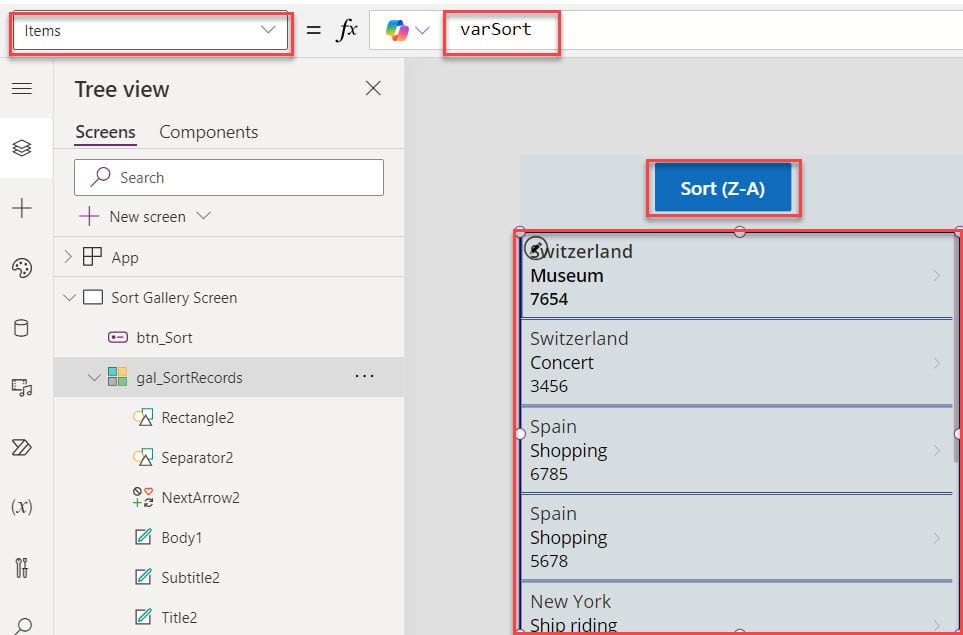Click the Copilot icon in formula bar
The image size is (963, 635).
click(x=397, y=29)
